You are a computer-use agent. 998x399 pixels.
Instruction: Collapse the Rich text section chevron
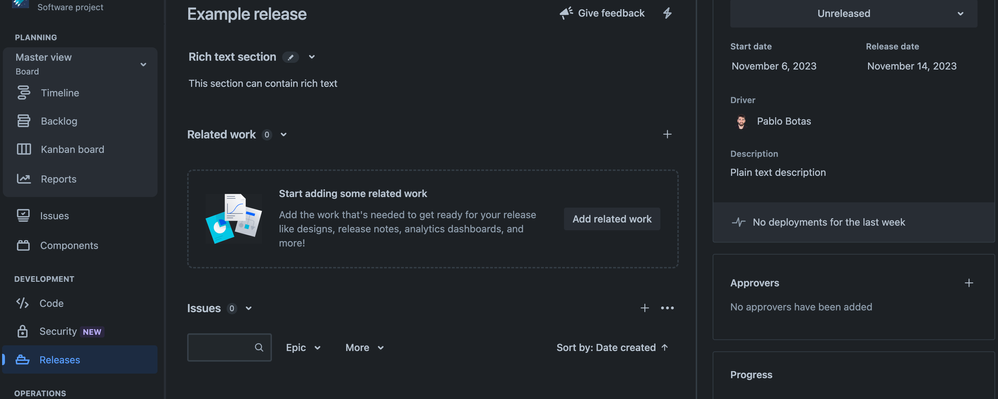coord(312,57)
